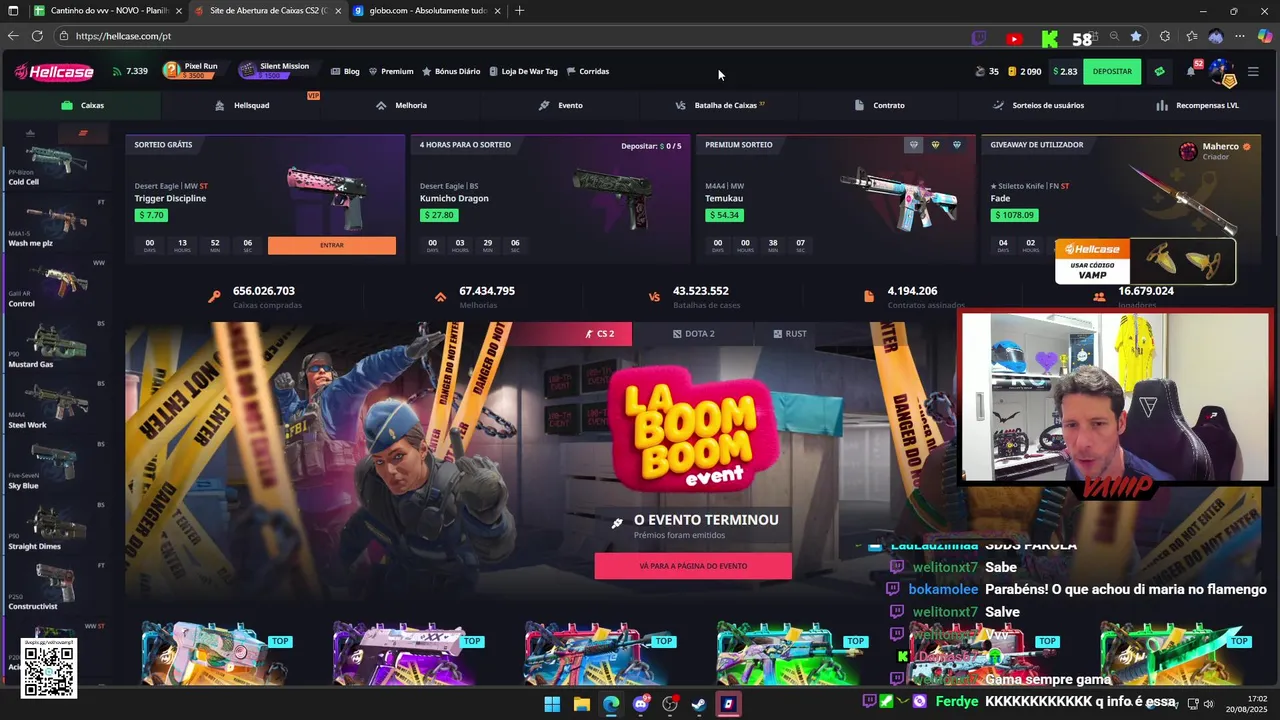Open File Explorer from the taskbar
Image resolution: width=1280 pixels, height=720 pixels.
coord(581,704)
